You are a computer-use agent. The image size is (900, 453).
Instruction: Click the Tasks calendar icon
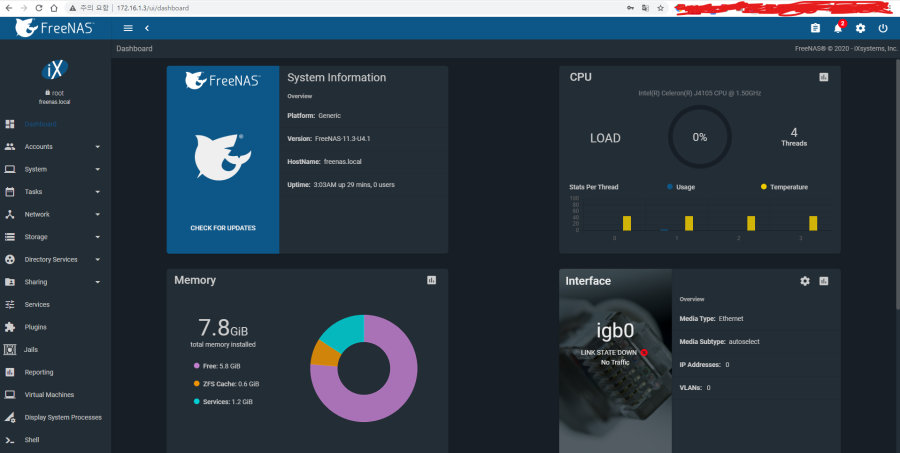[10, 192]
